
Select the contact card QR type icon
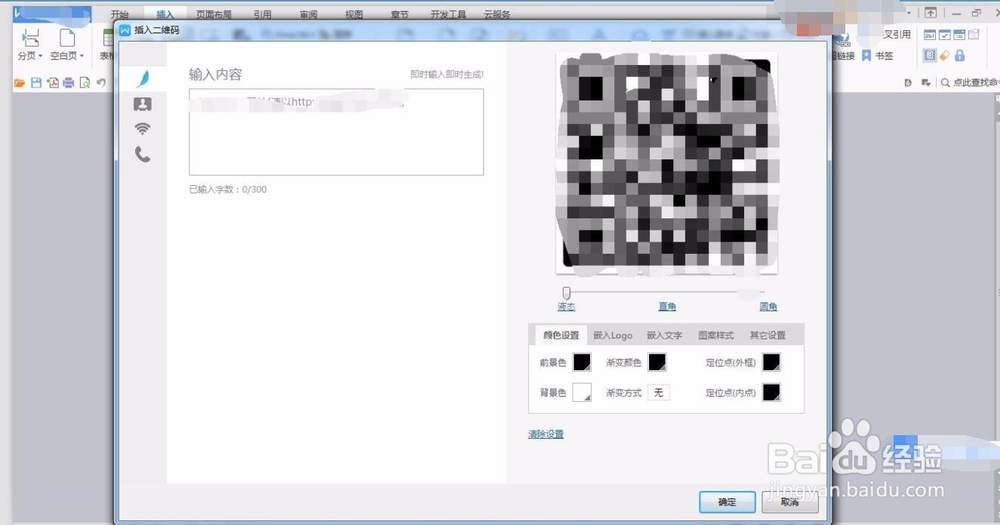142,104
